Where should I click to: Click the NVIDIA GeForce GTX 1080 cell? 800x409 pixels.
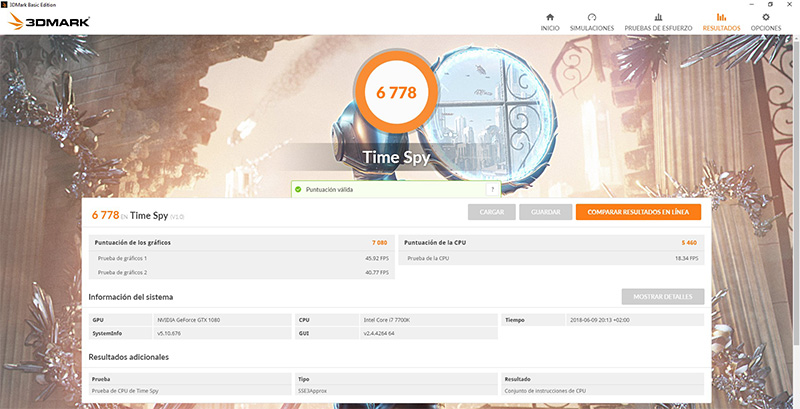pyautogui.click(x=223, y=320)
